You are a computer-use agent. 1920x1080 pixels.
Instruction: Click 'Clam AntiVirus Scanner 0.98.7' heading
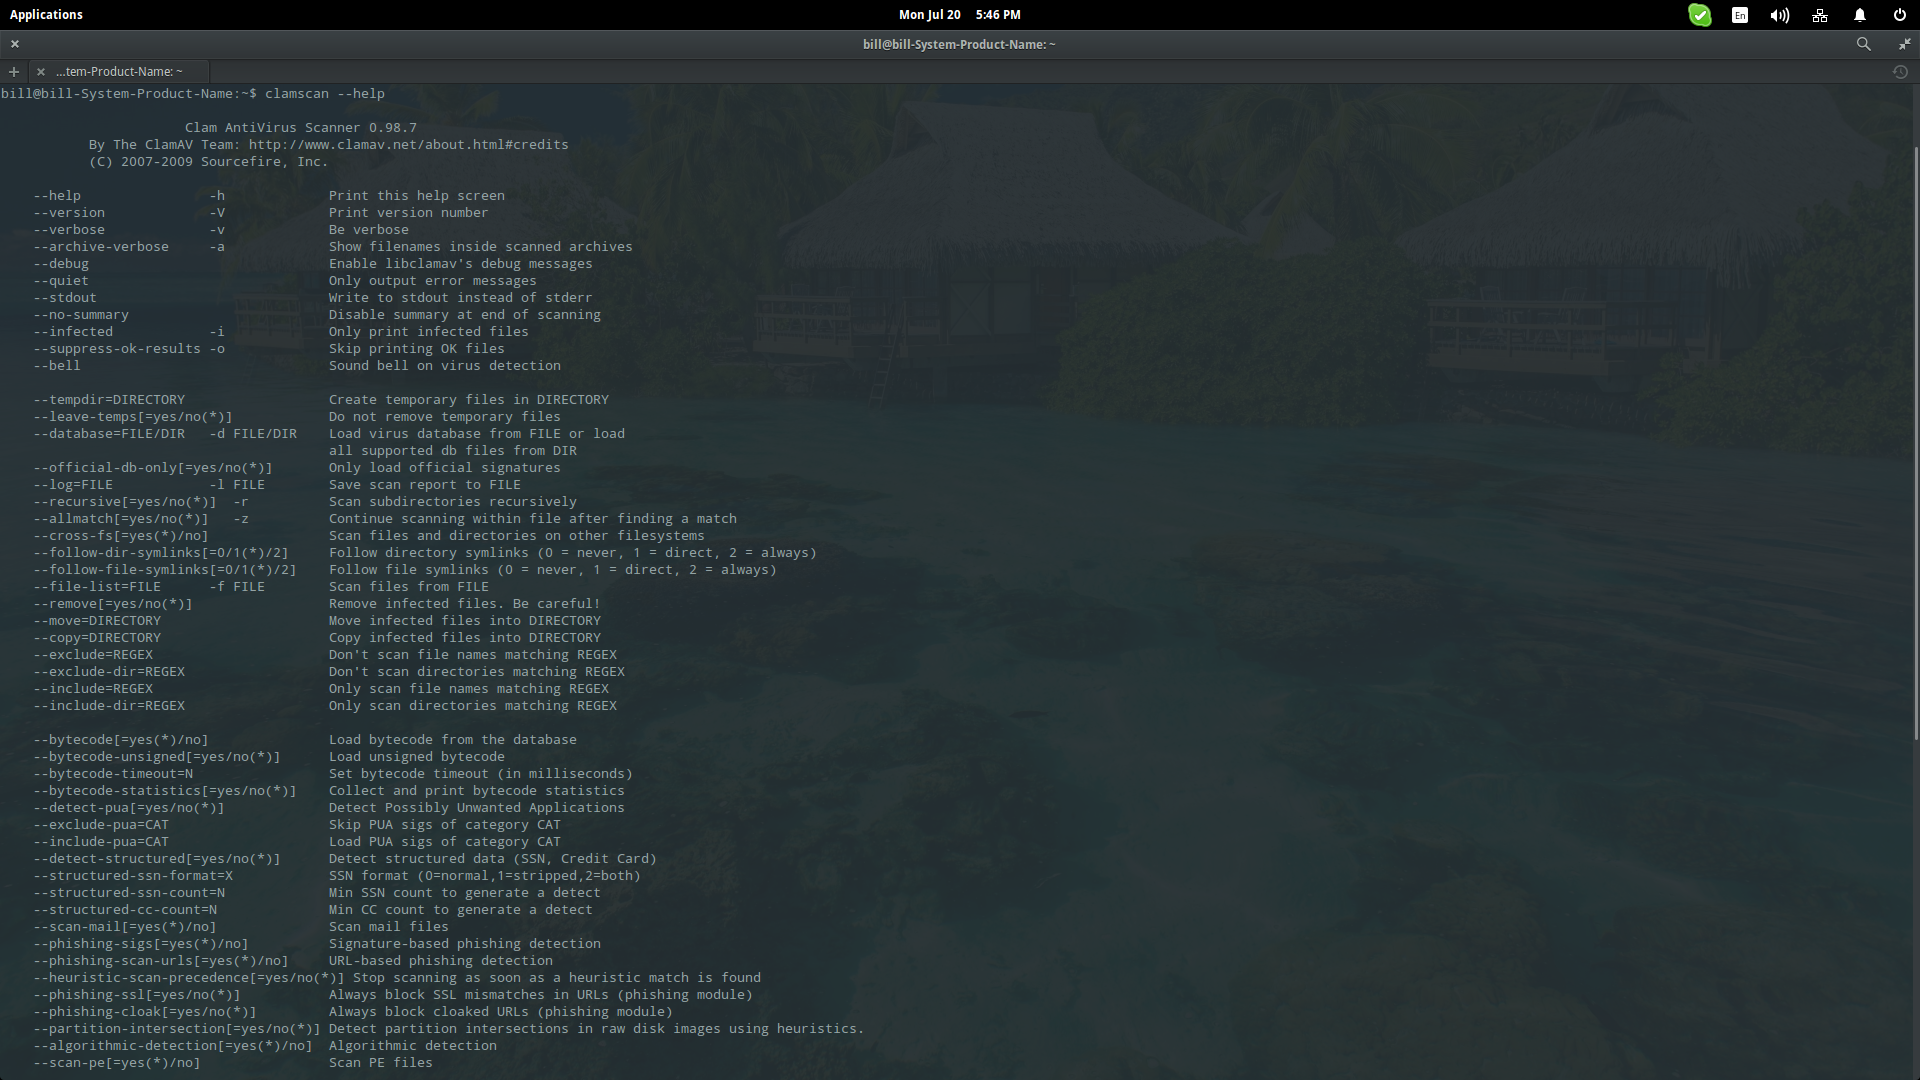[x=301, y=128]
